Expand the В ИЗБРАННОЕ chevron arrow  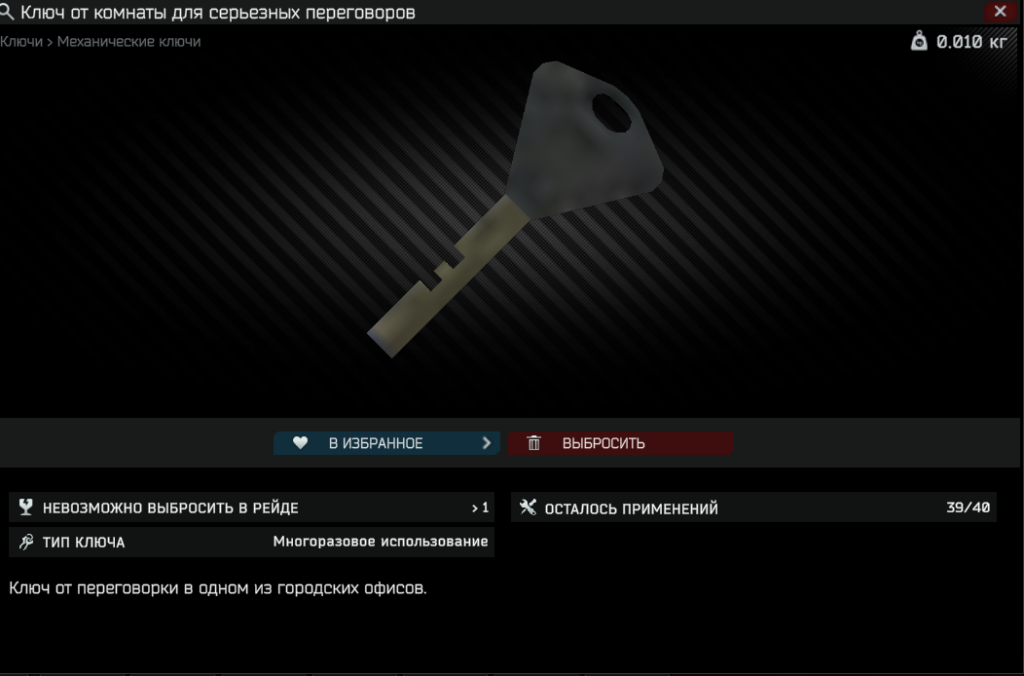click(x=487, y=443)
